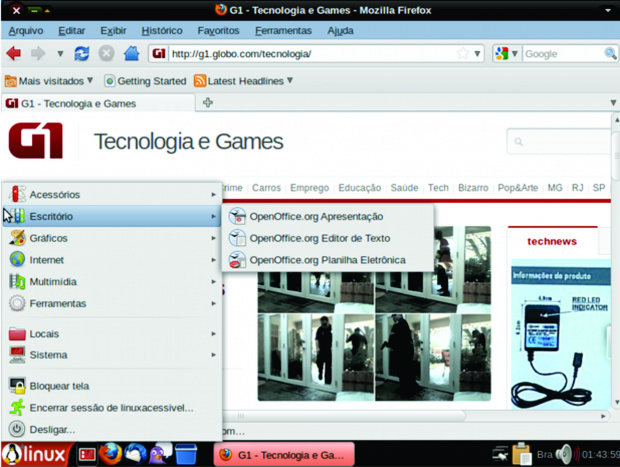Open a new tab with the plus icon
This screenshot has width=620, height=467.
[208, 103]
